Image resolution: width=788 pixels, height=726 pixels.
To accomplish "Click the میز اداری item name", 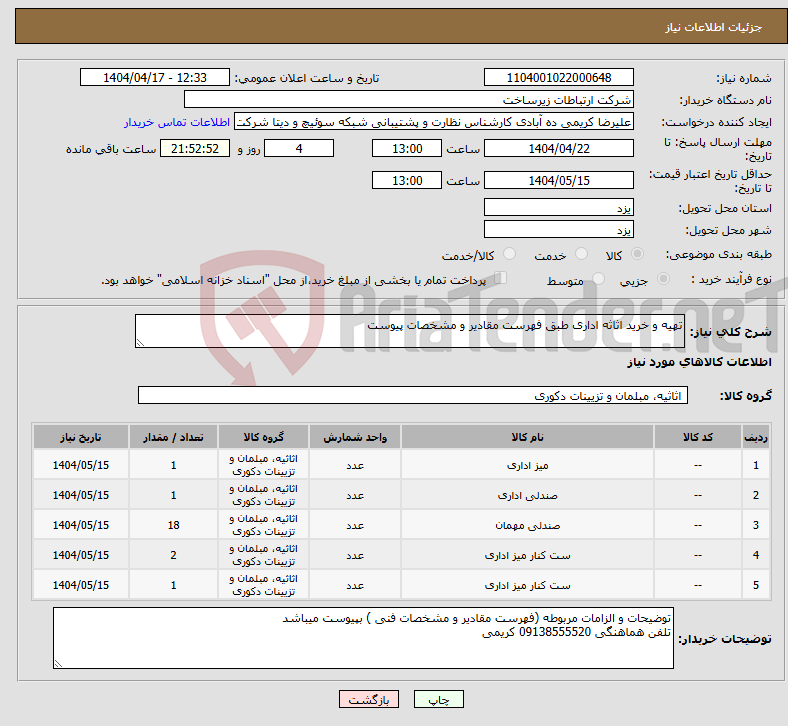I will click(528, 466).
